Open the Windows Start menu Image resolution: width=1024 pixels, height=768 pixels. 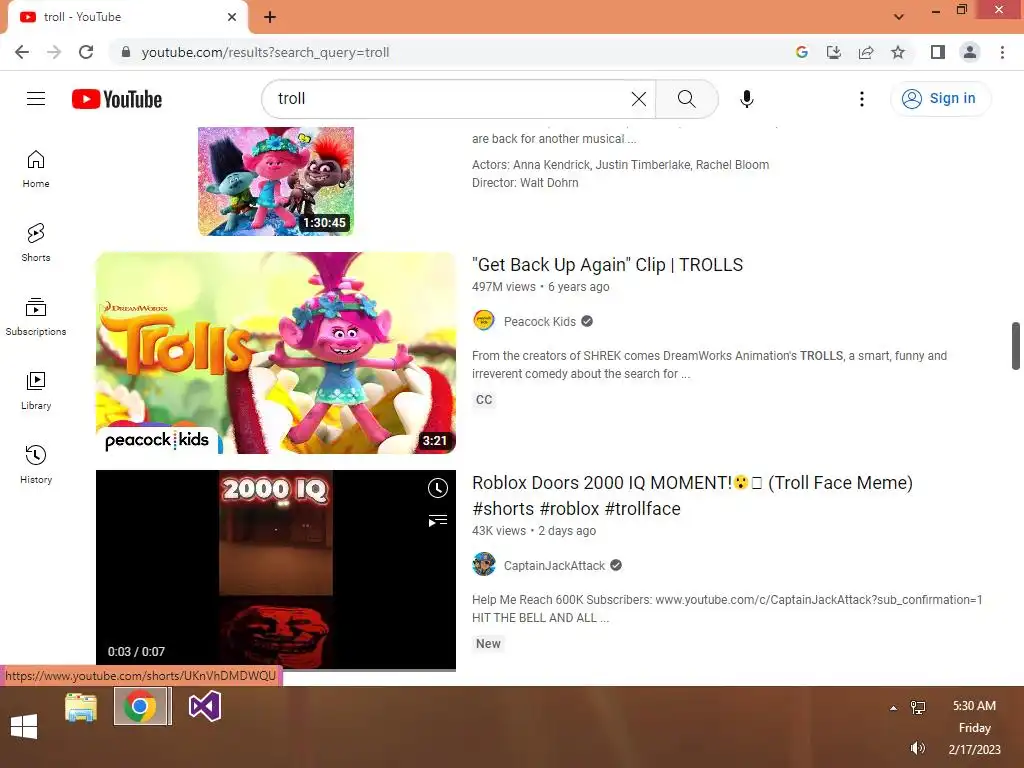(24, 726)
